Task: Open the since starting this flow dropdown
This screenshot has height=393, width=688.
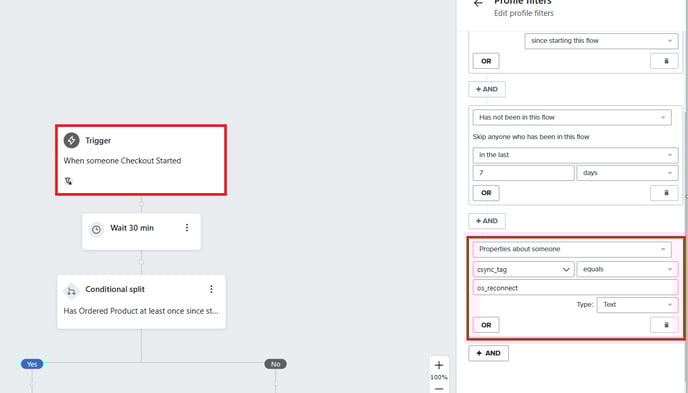Action: point(601,41)
